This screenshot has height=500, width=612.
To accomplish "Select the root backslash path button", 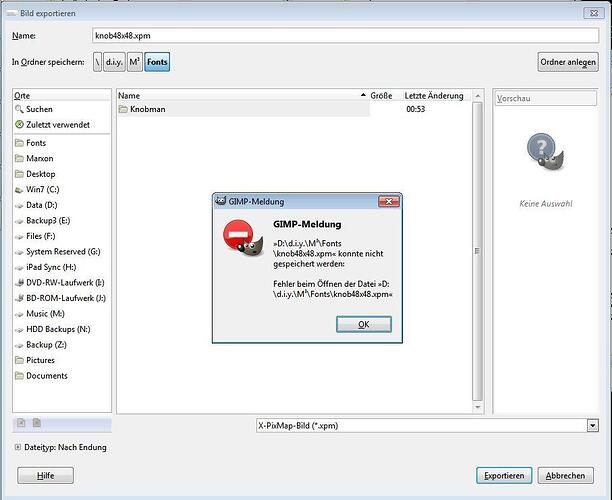I will [98, 62].
